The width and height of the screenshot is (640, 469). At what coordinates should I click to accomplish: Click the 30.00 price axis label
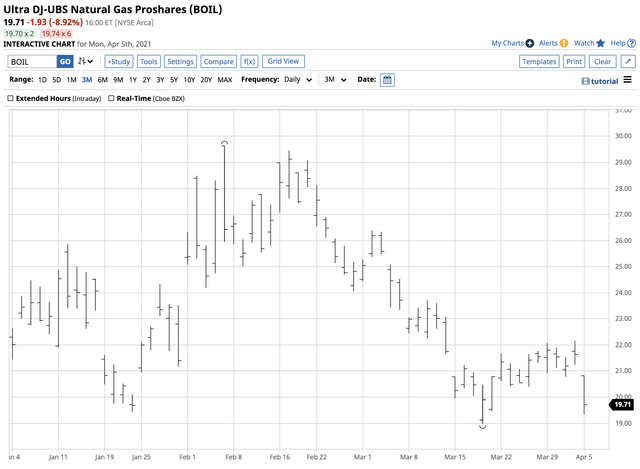click(623, 136)
